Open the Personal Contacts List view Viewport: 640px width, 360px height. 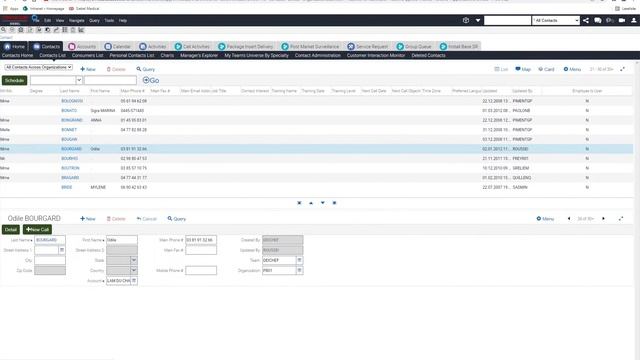(132, 56)
